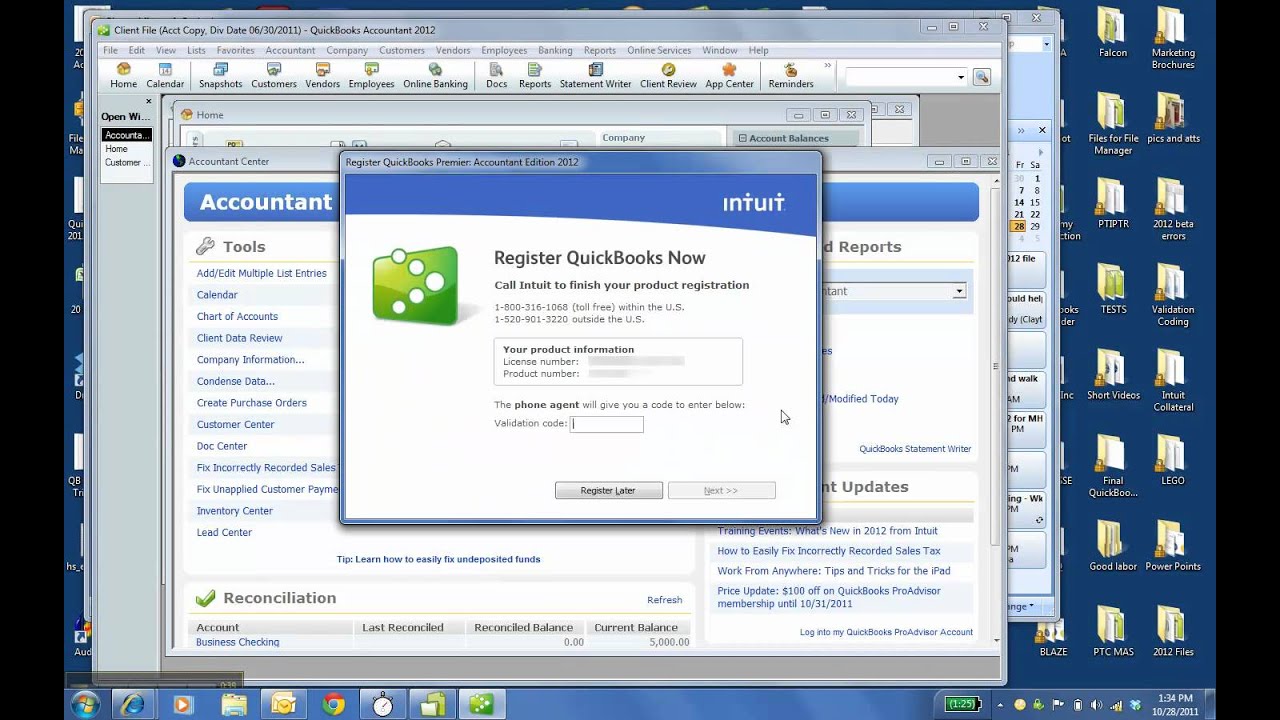
Task: Click Windows Start button
Action: pyautogui.click(x=85, y=704)
